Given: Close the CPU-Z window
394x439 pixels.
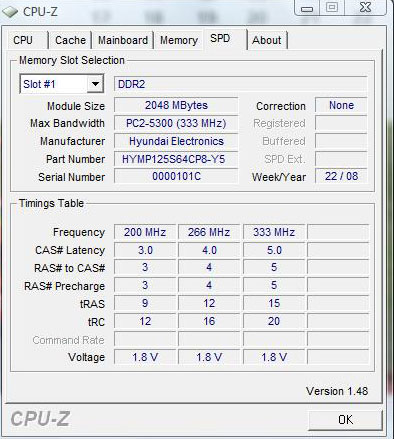Looking at the screenshot, I should click(366, 8).
